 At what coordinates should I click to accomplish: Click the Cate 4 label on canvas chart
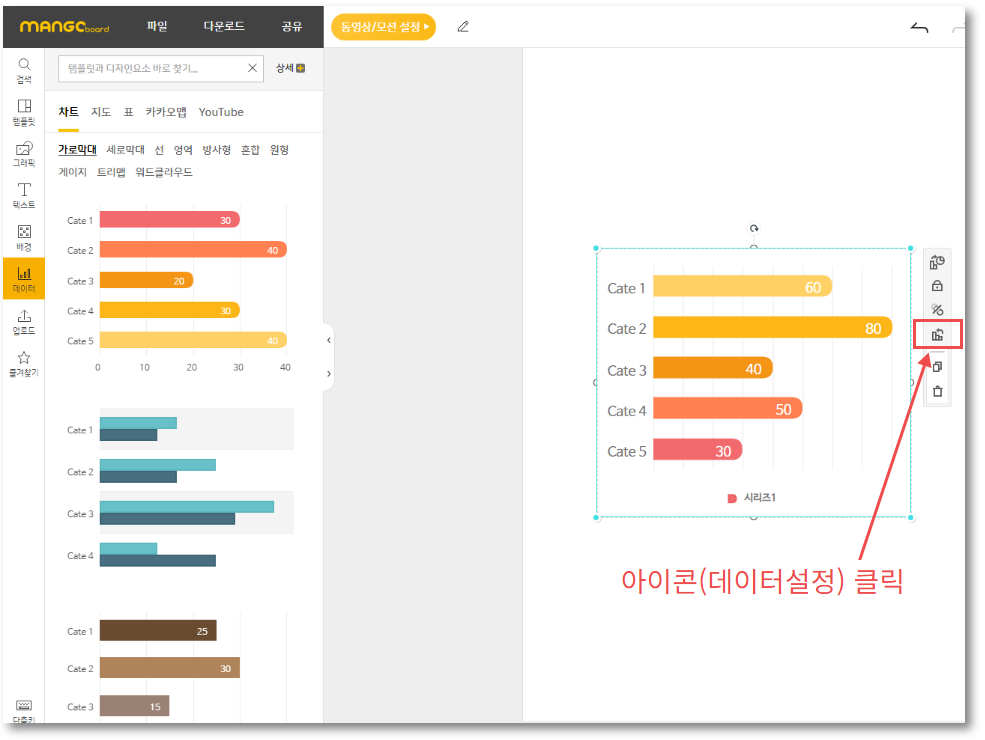[626, 411]
